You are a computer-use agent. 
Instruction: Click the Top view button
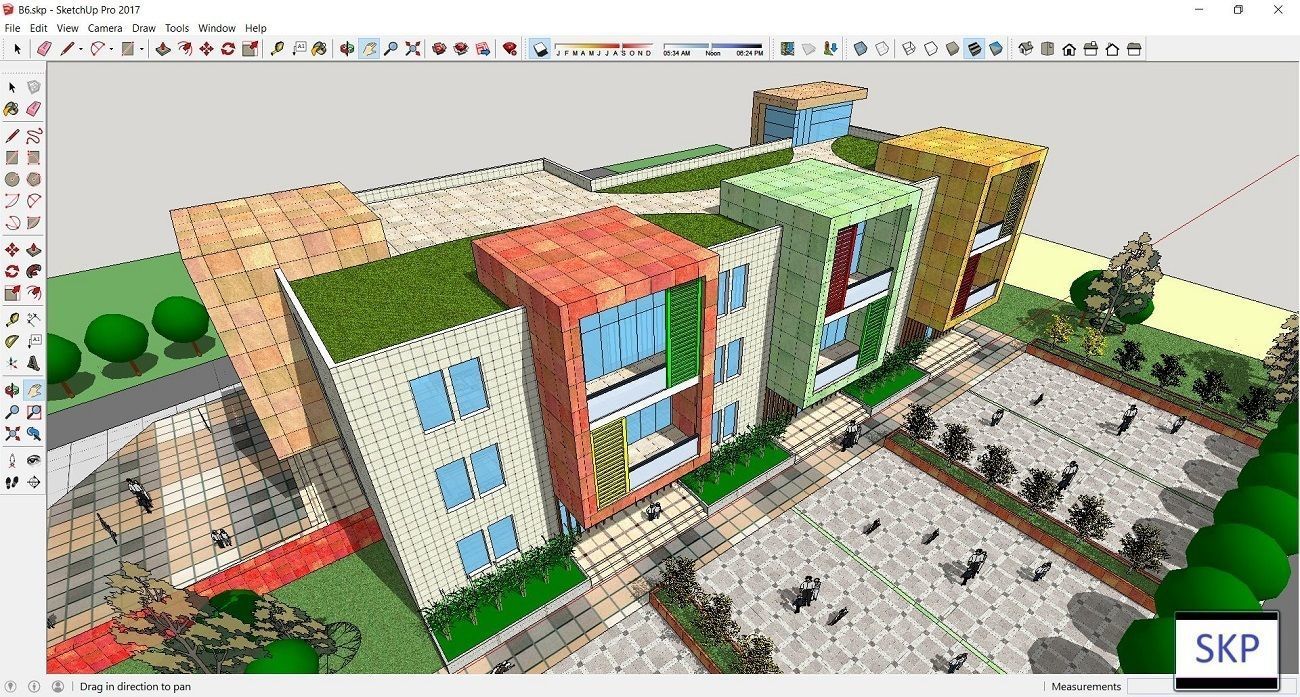pos(1047,49)
